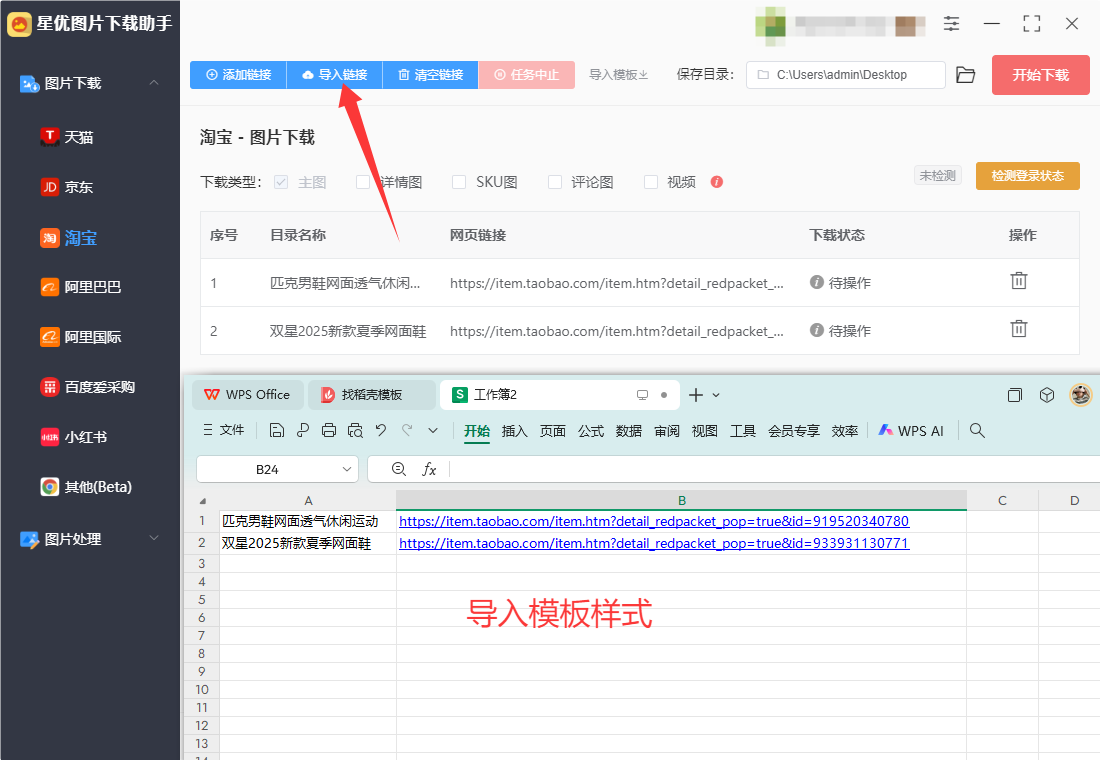Delete row 1 with its trash icon
Image resolution: width=1100 pixels, height=760 pixels.
pos(1019,281)
